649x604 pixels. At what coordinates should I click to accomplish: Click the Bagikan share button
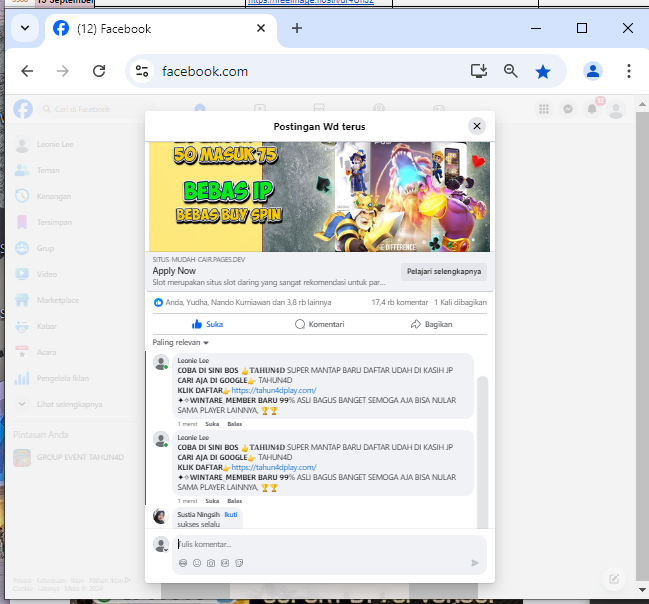click(x=431, y=324)
